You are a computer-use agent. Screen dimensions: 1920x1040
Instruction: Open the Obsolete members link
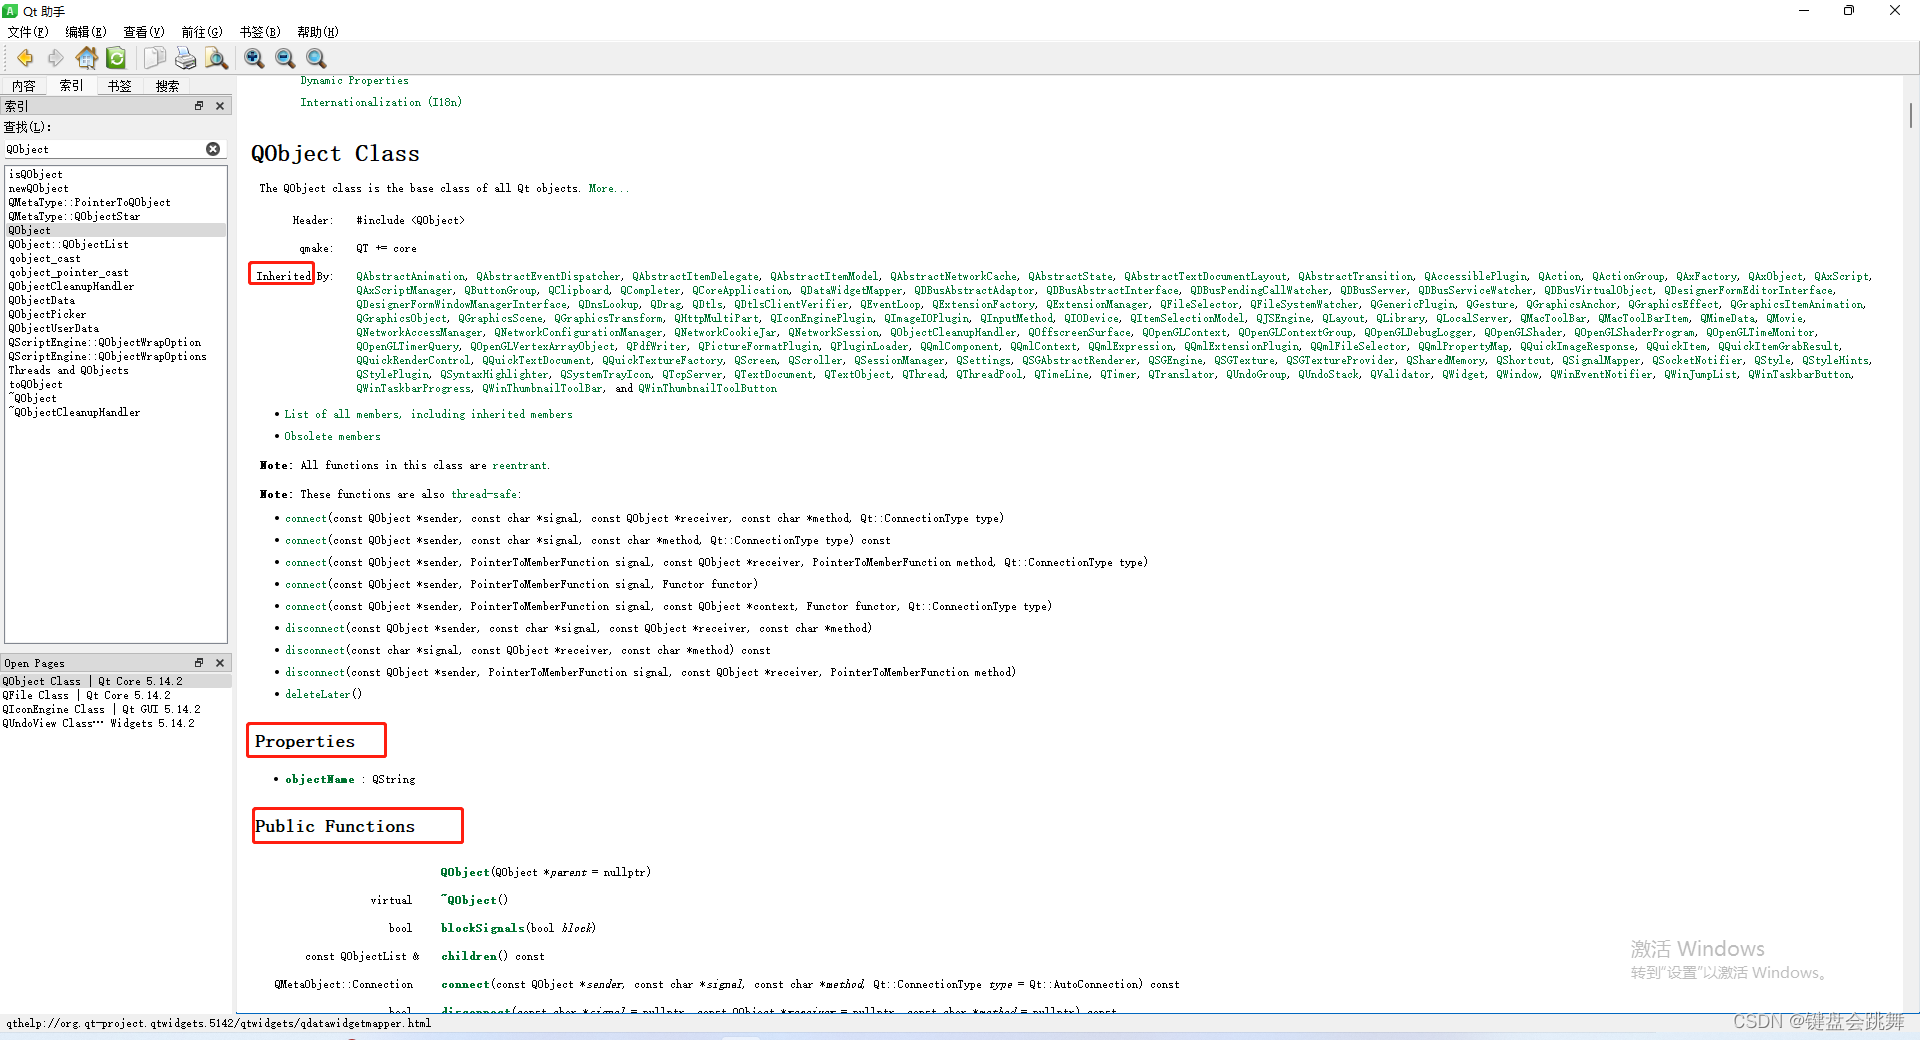click(332, 436)
